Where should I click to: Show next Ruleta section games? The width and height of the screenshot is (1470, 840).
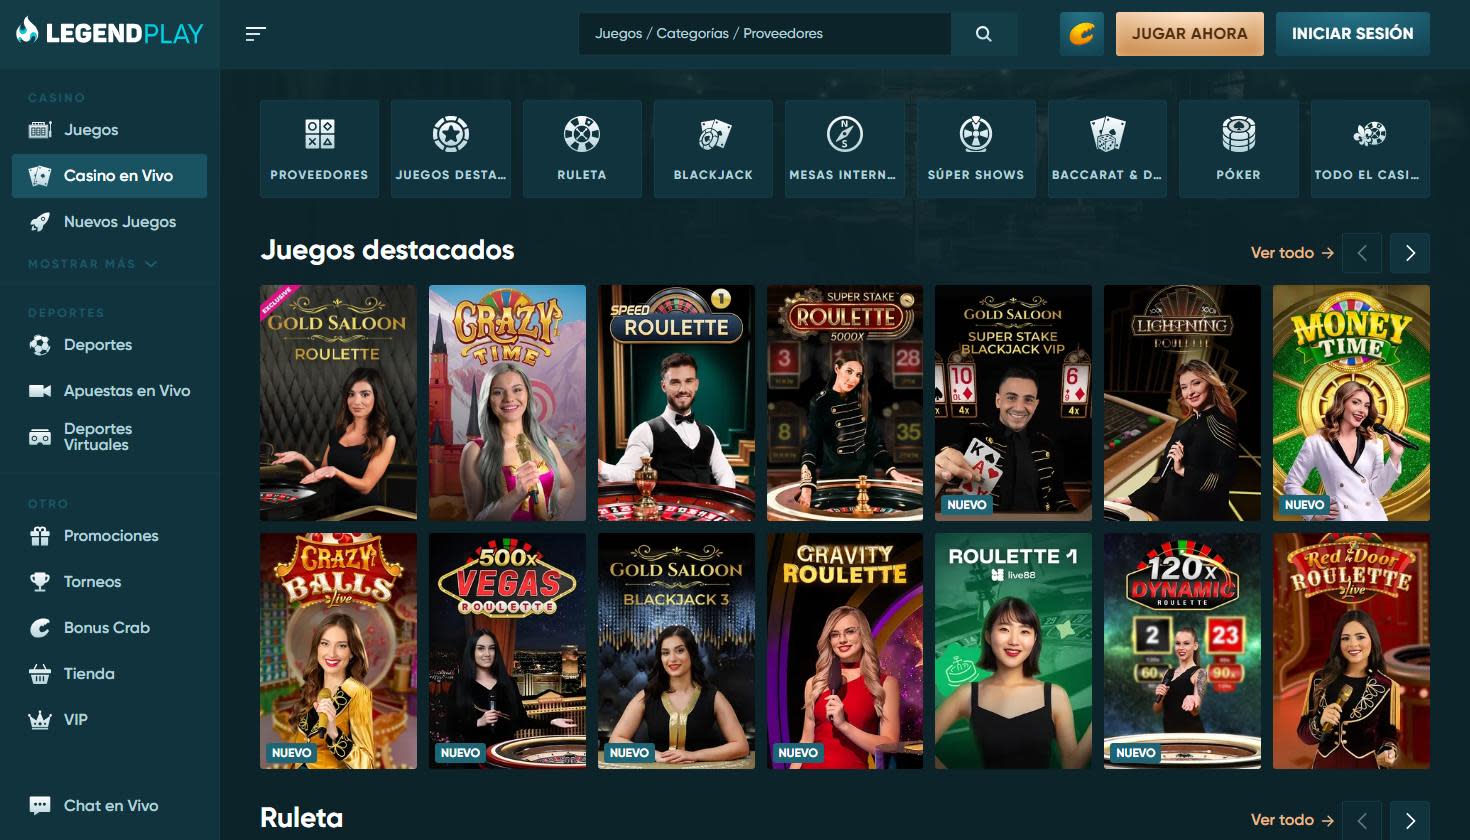tap(1410, 820)
